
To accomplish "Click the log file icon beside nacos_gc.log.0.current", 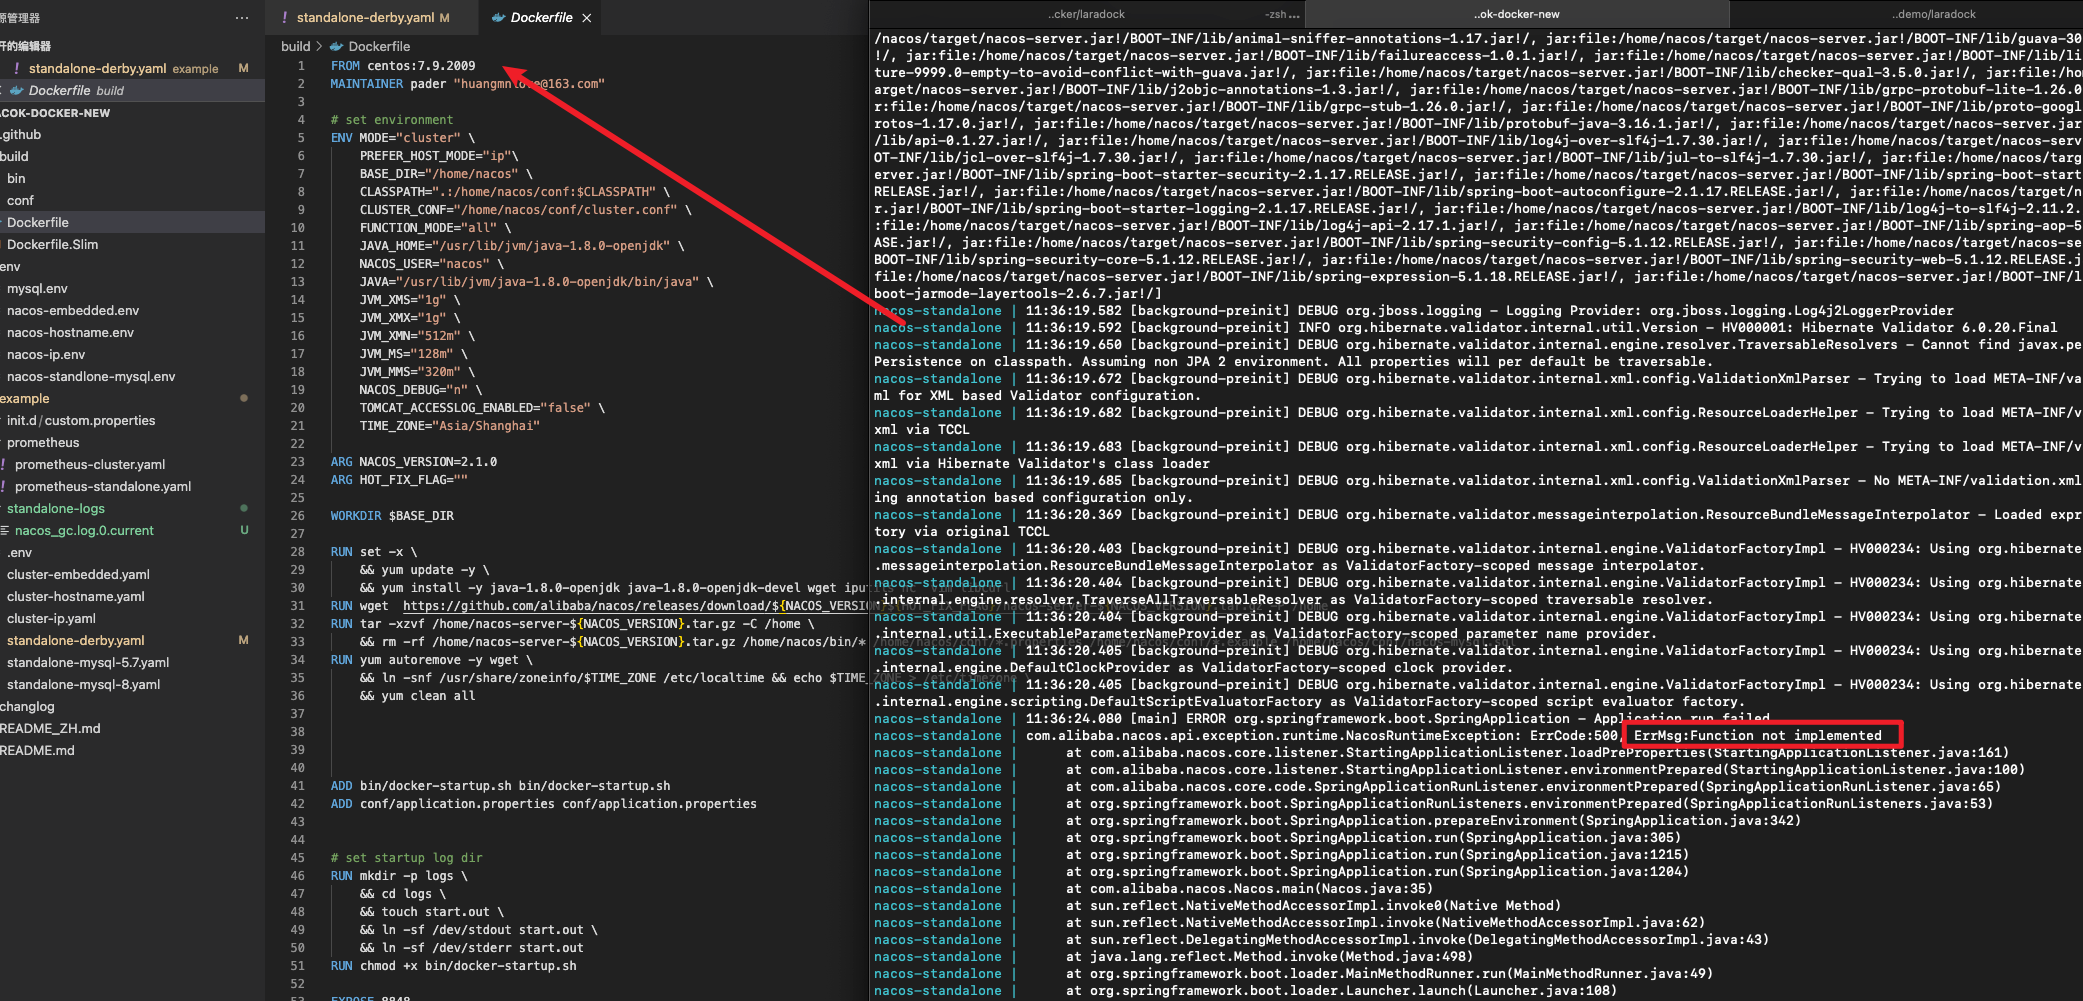I will click(4, 530).
